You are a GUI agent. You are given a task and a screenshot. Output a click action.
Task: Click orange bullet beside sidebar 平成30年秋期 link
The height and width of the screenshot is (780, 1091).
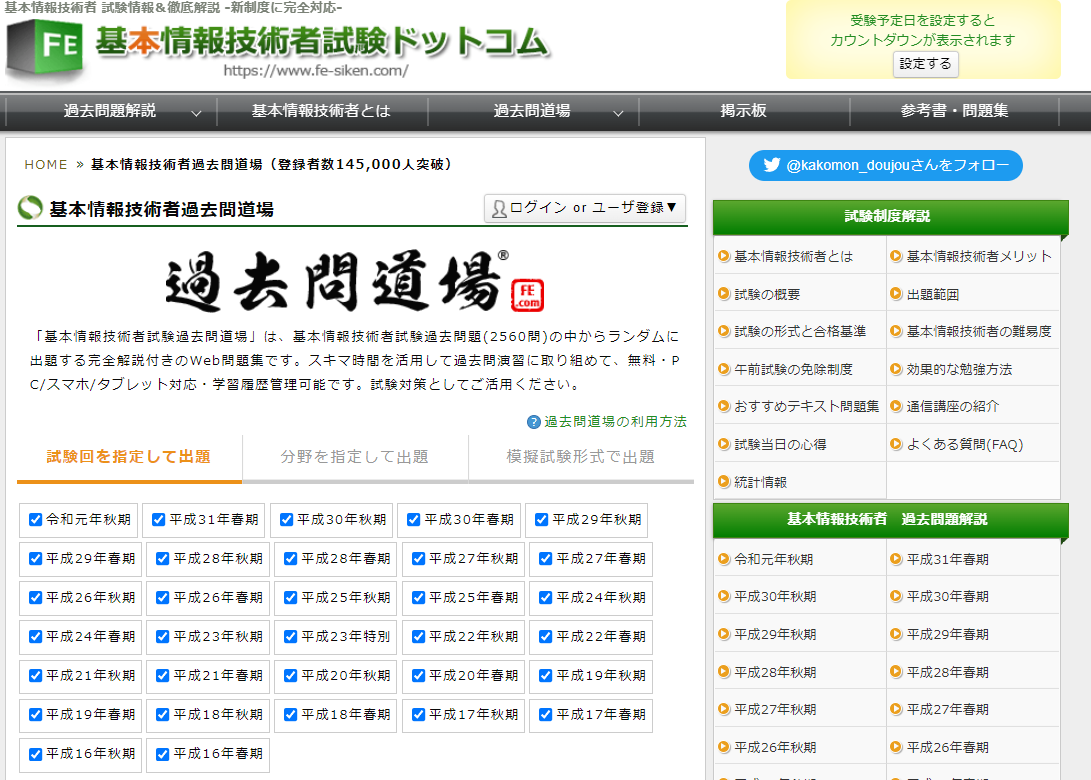pos(724,596)
